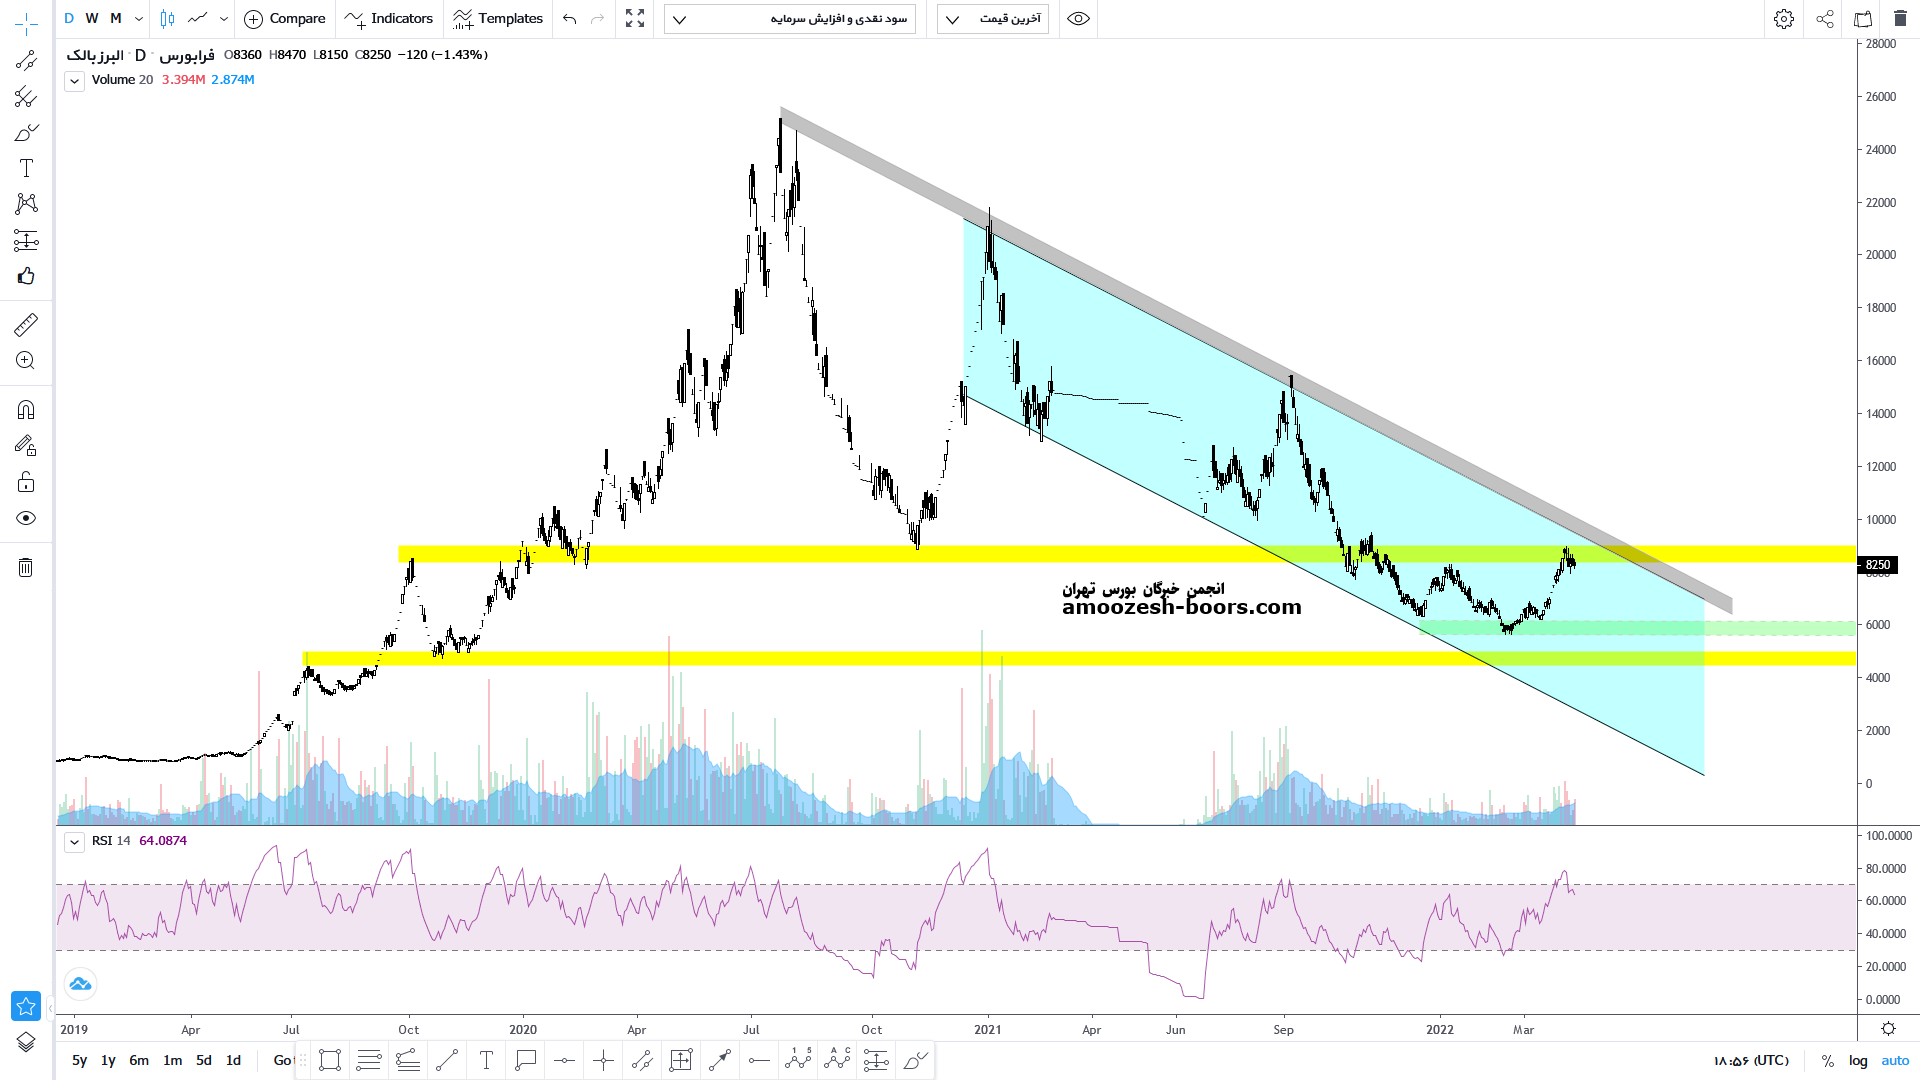
Task: Open the Templates menu
Action: 498,19
